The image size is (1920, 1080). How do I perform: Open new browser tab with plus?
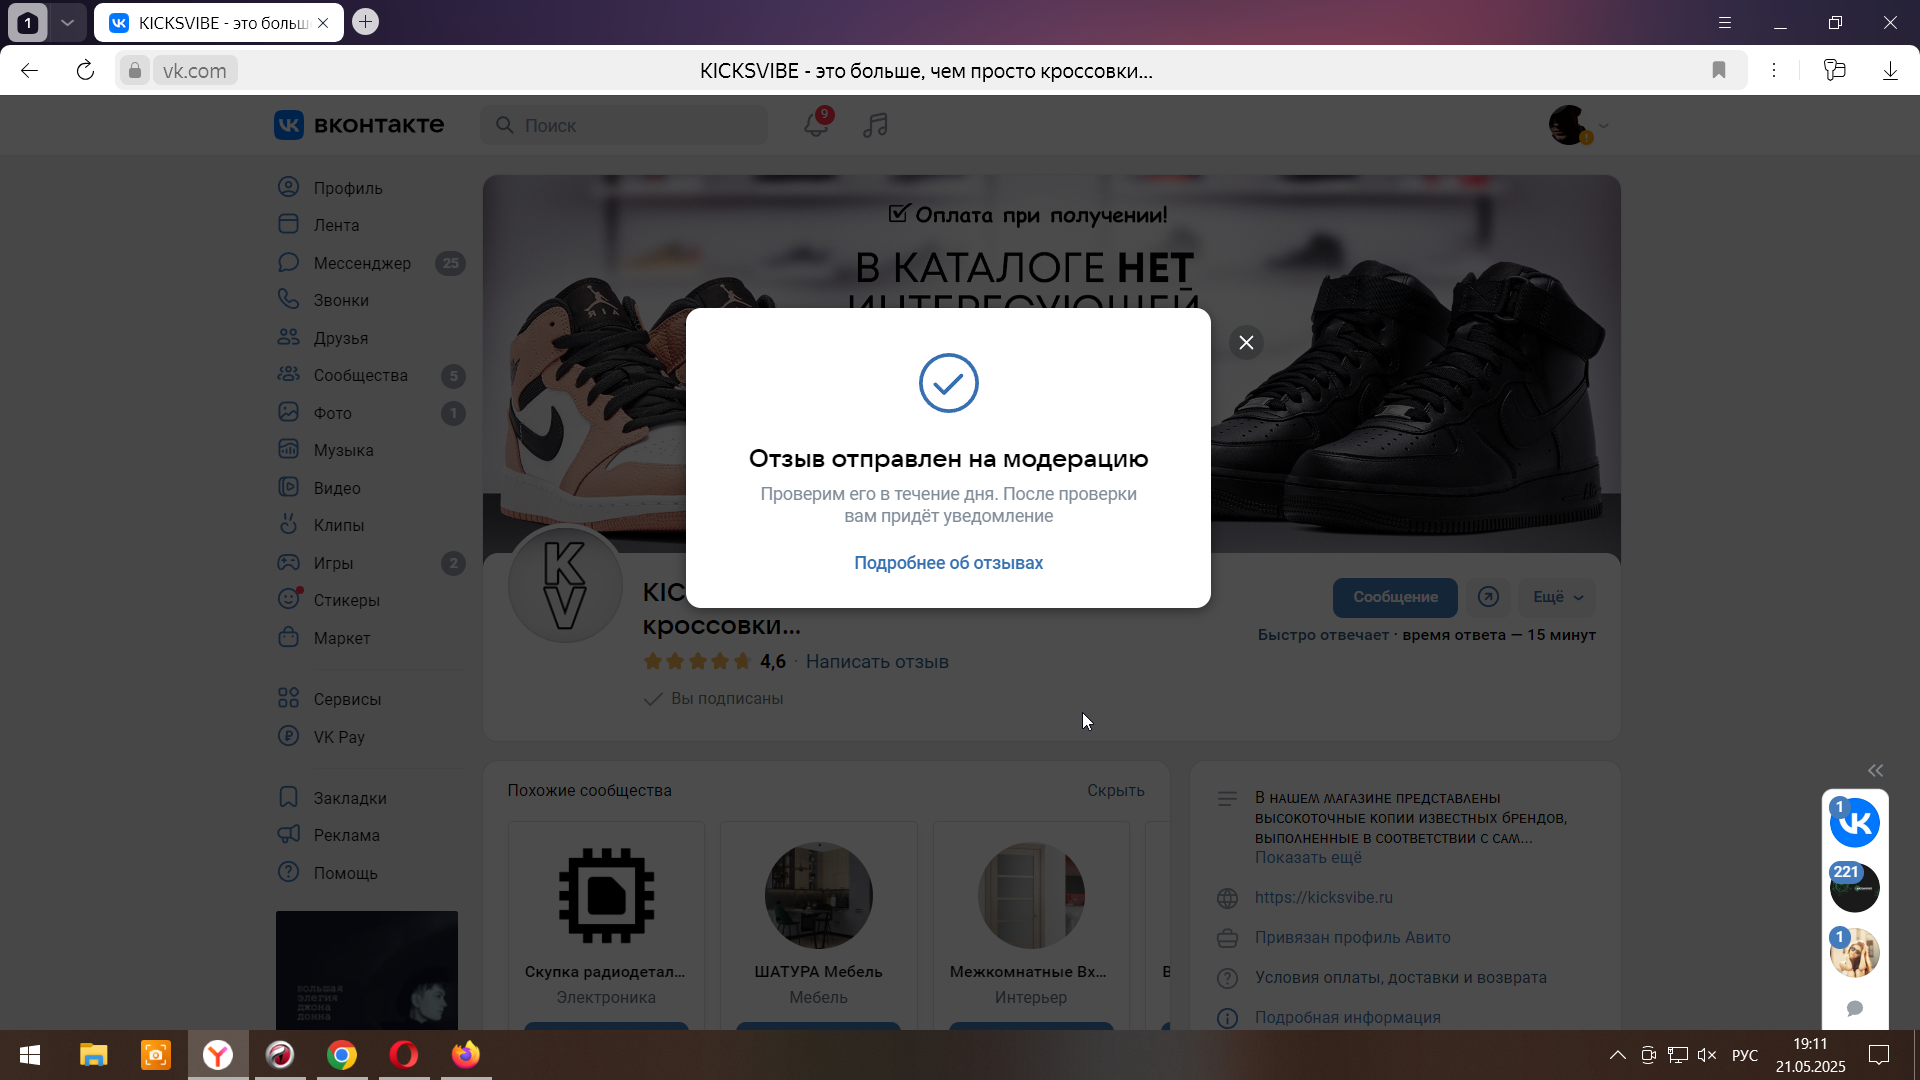(x=365, y=21)
